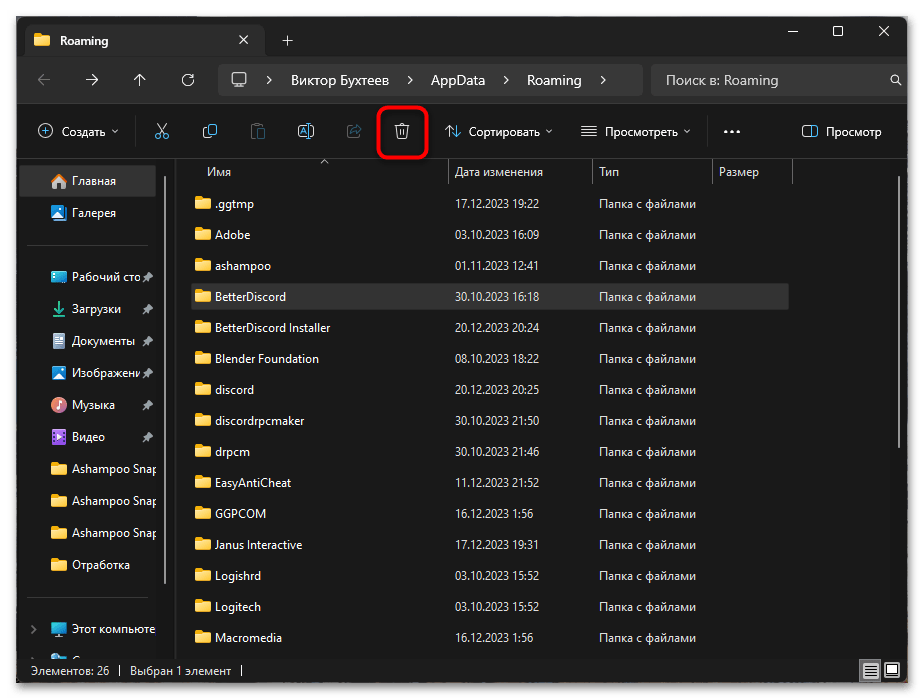Unpin Видео via its pin icon
The width and height of the screenshot is (924, 699).
[x=148, y=437]
